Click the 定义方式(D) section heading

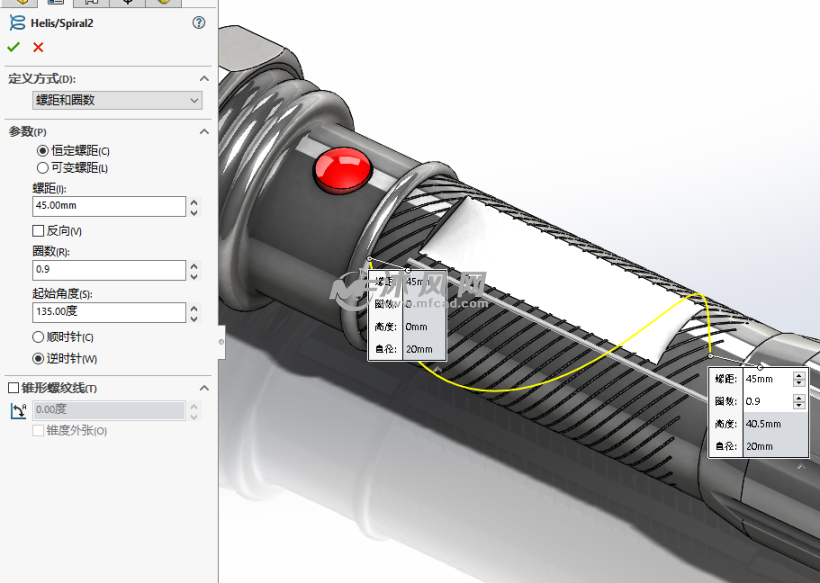42,79
